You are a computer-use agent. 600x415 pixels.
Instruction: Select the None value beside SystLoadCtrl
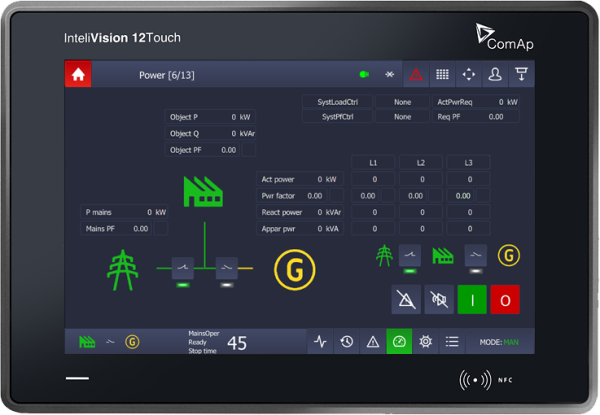click(x=403, y=102)
